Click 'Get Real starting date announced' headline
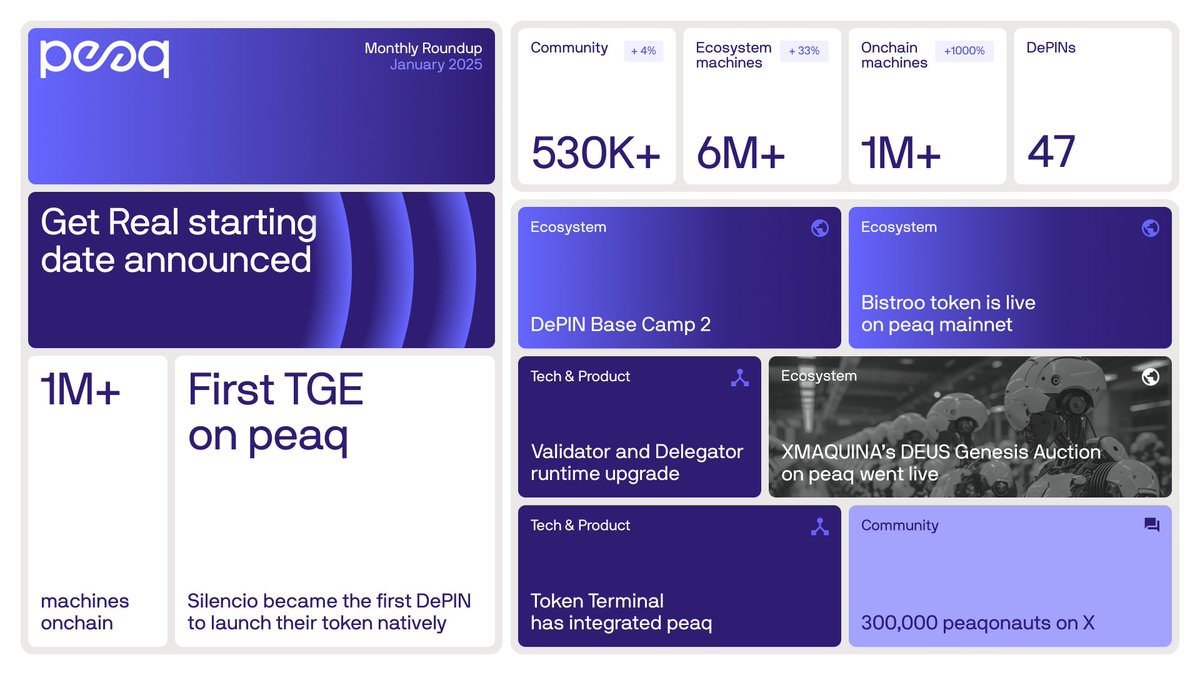 click(179, 241)
